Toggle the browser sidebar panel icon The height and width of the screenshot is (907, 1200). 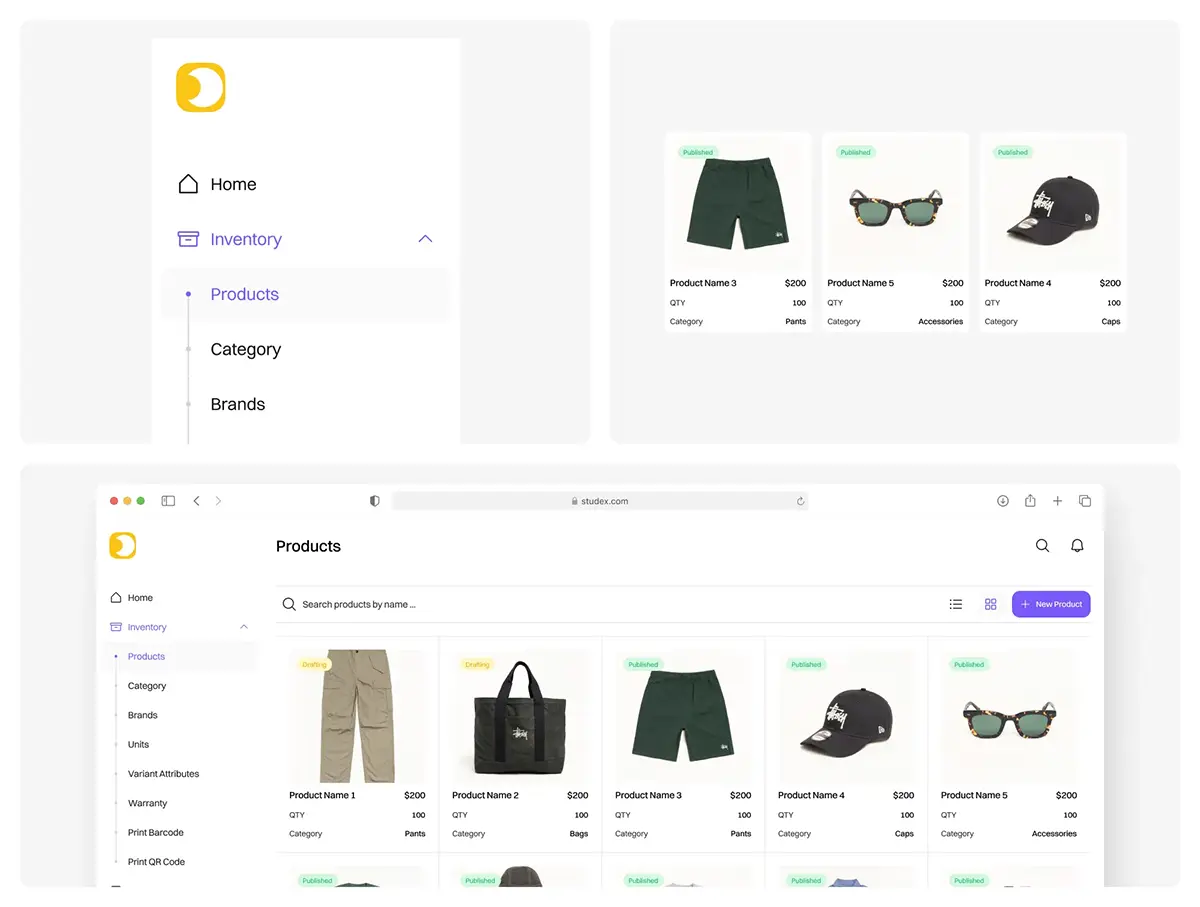coord(168,501)
